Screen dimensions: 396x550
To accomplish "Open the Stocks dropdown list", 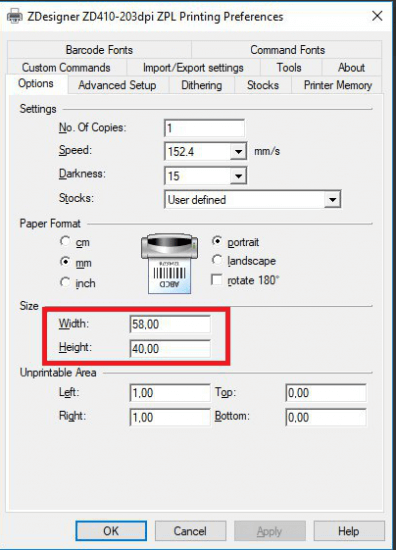I will point(332,200).
